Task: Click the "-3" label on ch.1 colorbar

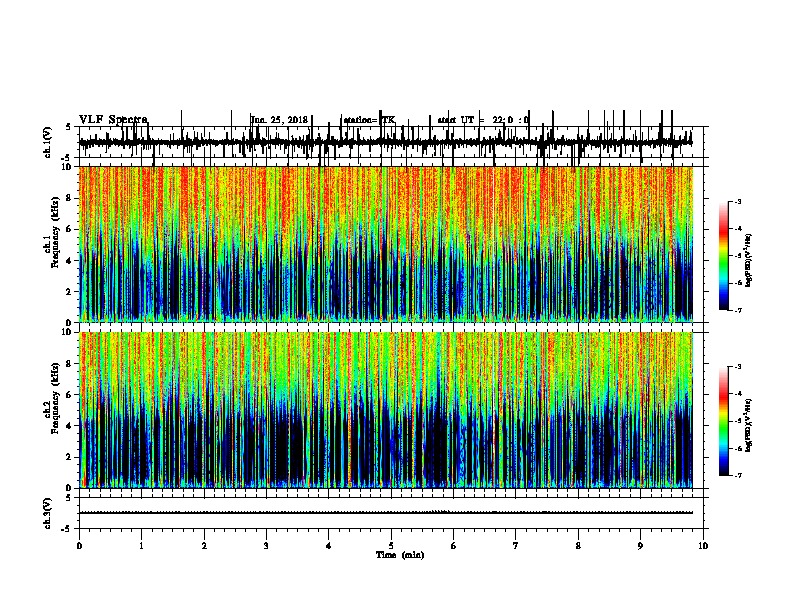Action: (738, 201)
